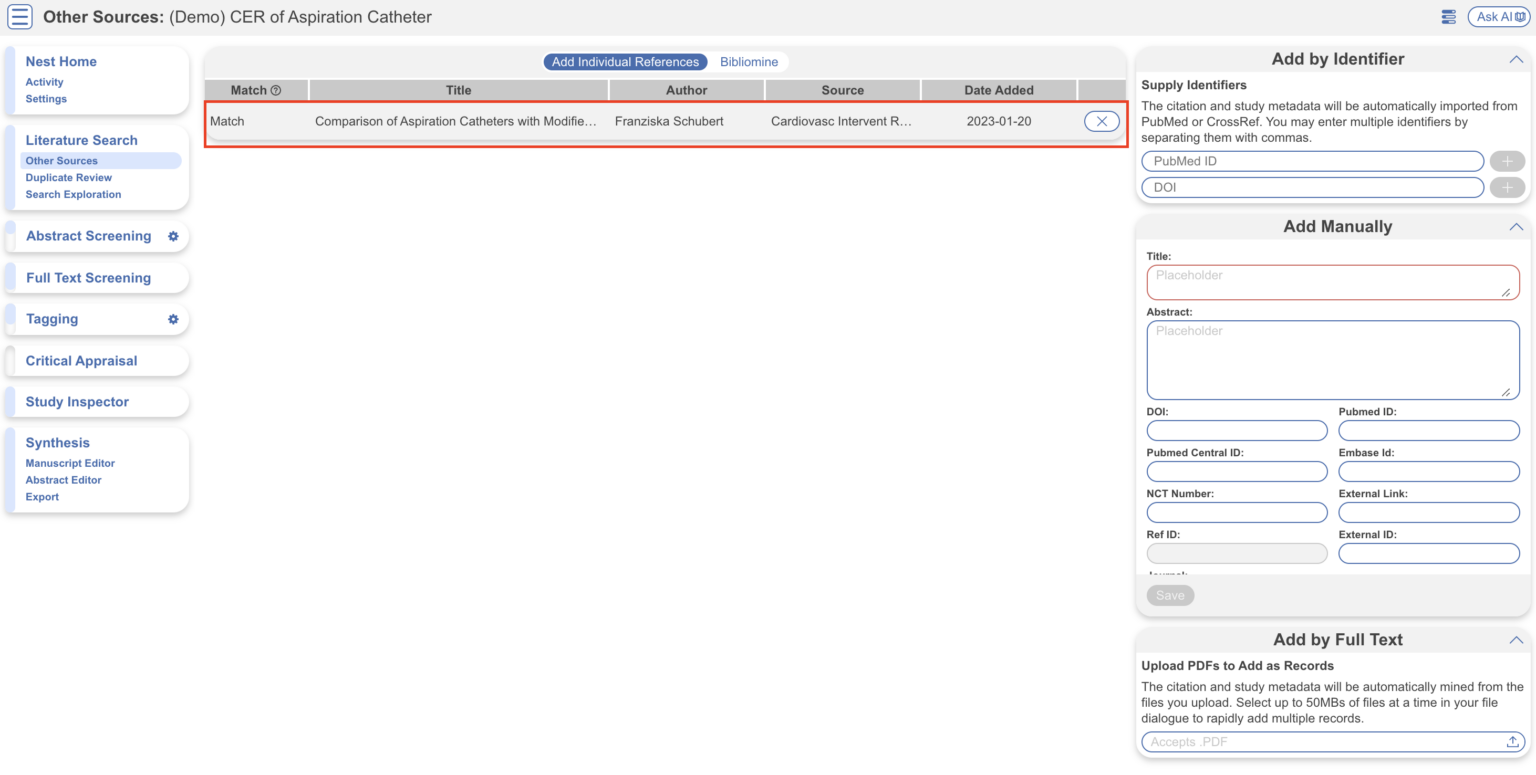
Task: Collapse the Add by Full Text panel
Action: click(1515, 639)
